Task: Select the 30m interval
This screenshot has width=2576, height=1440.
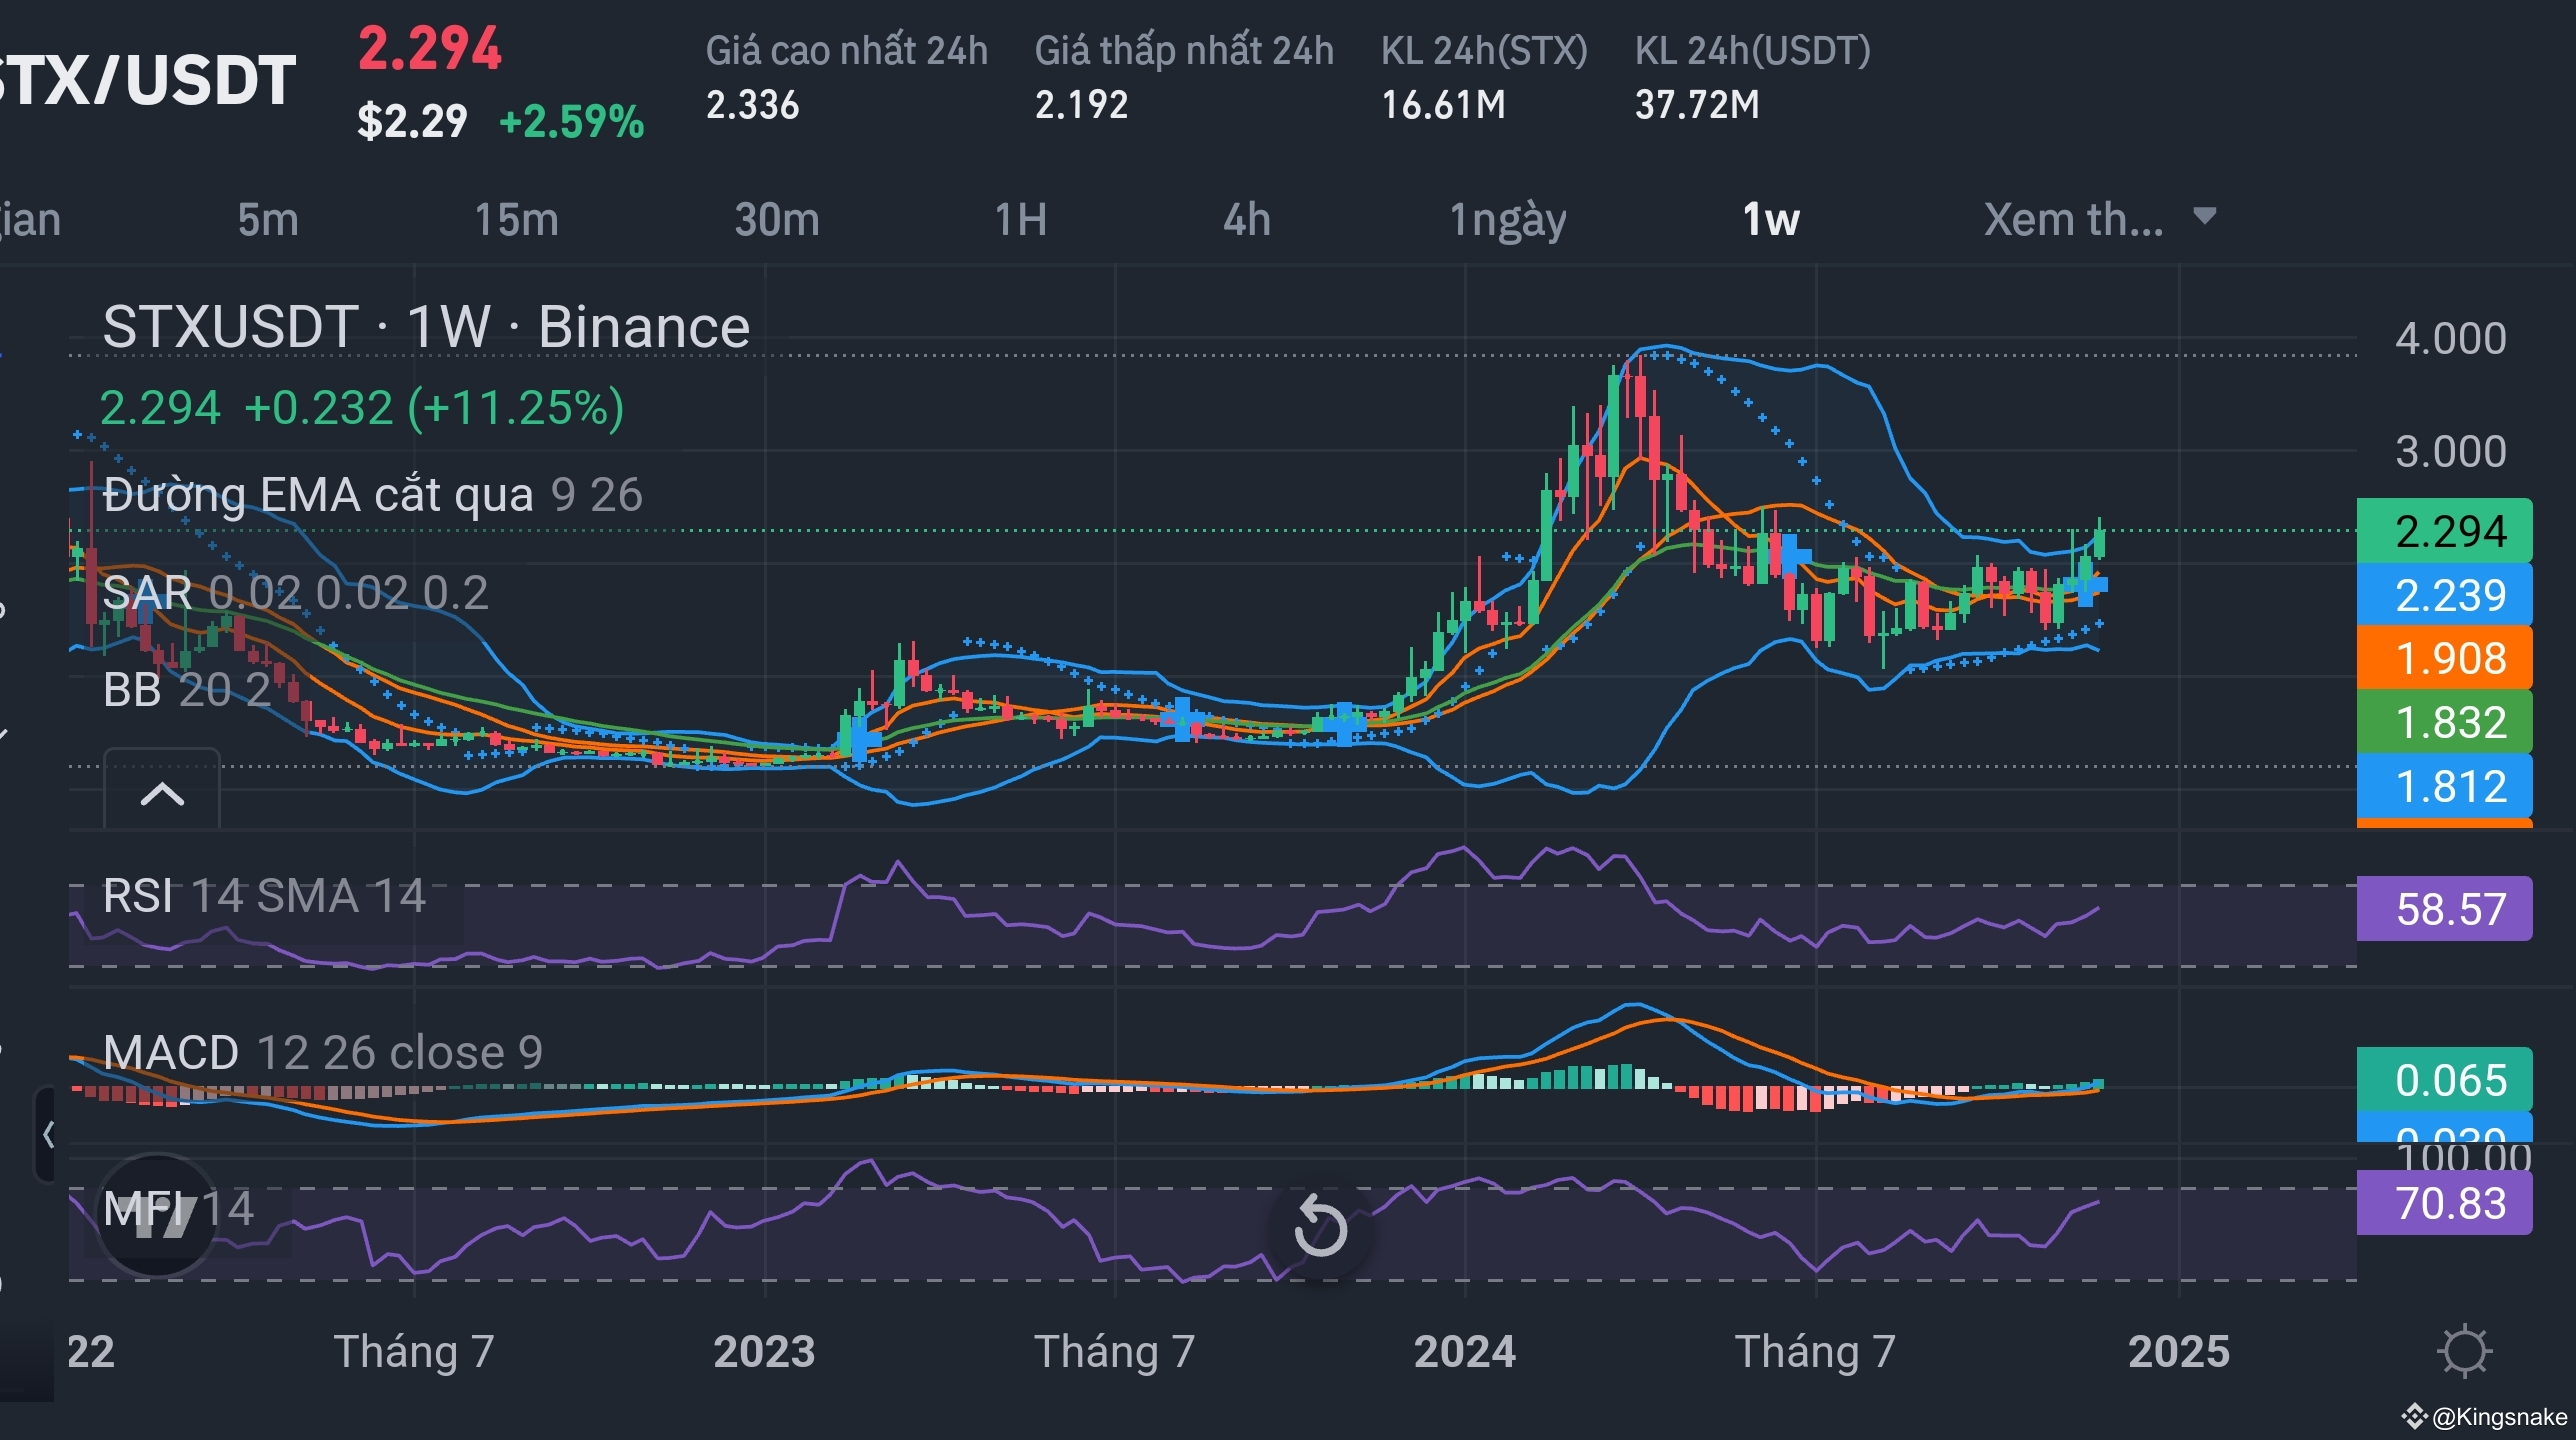Action: [777, 219]
